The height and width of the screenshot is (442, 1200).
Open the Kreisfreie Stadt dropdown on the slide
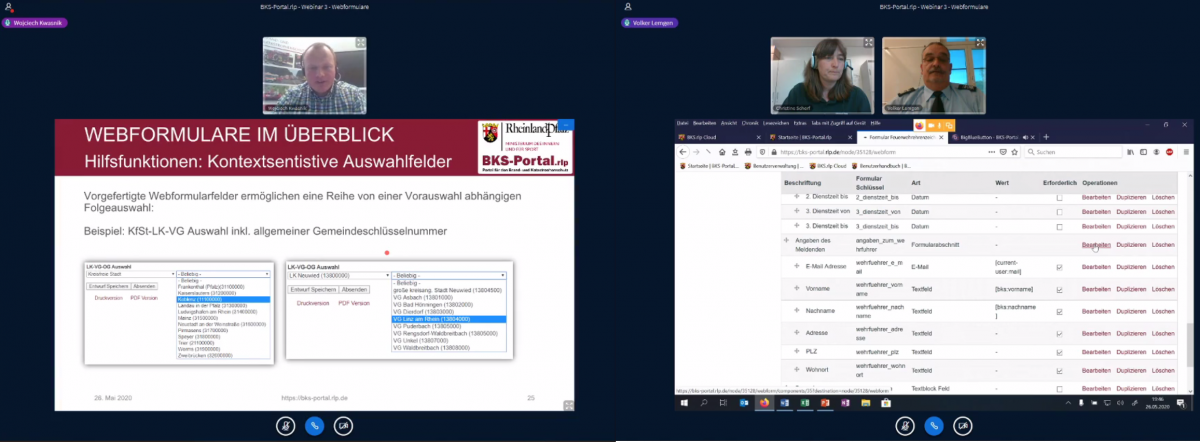130,273
